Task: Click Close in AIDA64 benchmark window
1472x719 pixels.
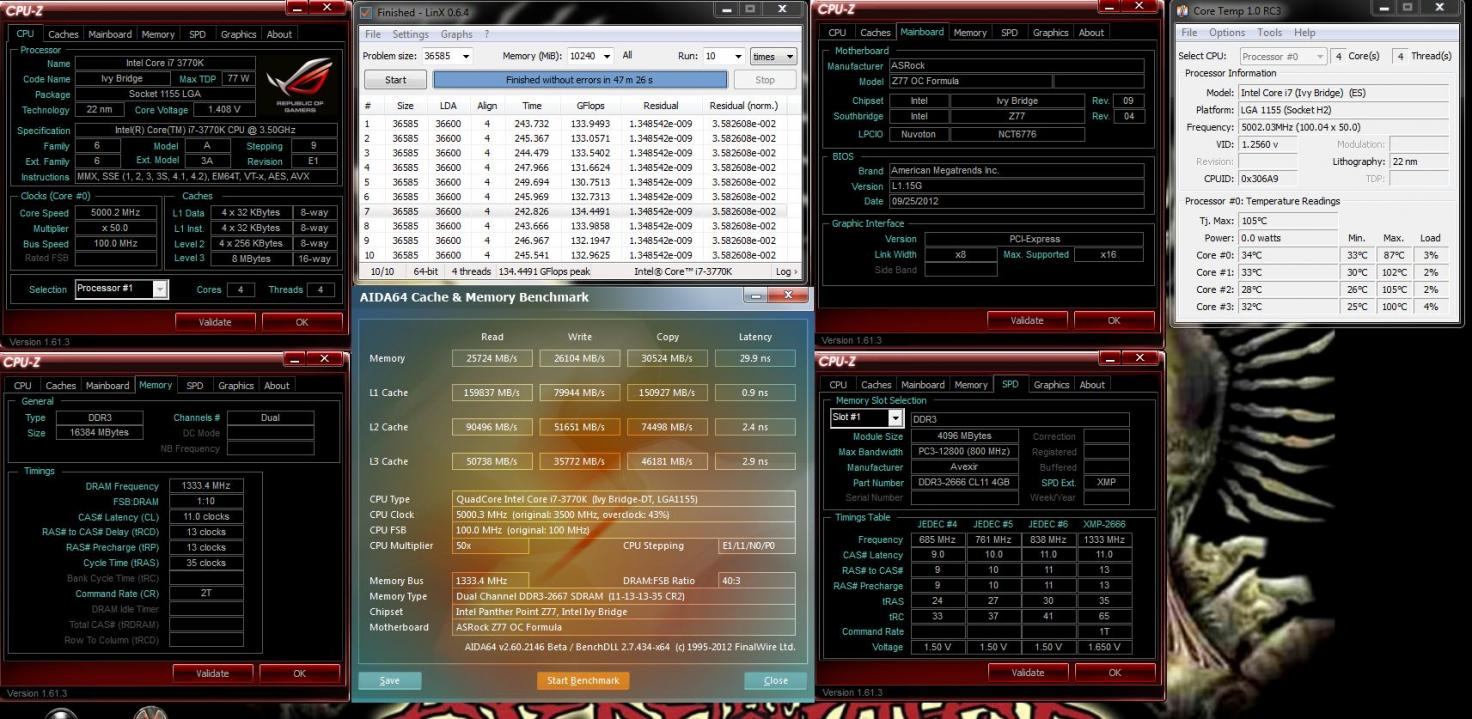Action: pyautogui.click(x=775, y=681)
